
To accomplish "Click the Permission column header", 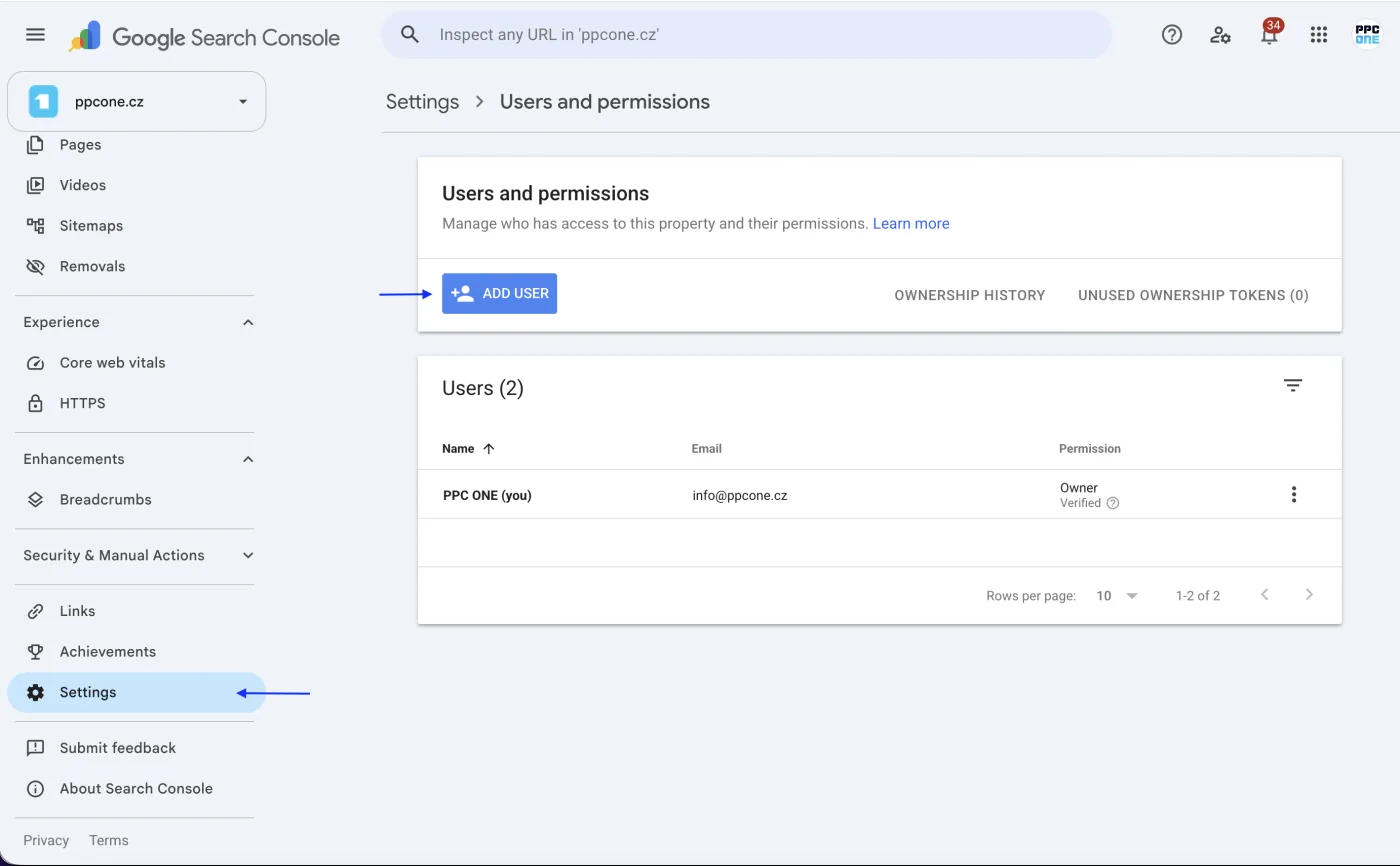I will (x=1089, y=449).
